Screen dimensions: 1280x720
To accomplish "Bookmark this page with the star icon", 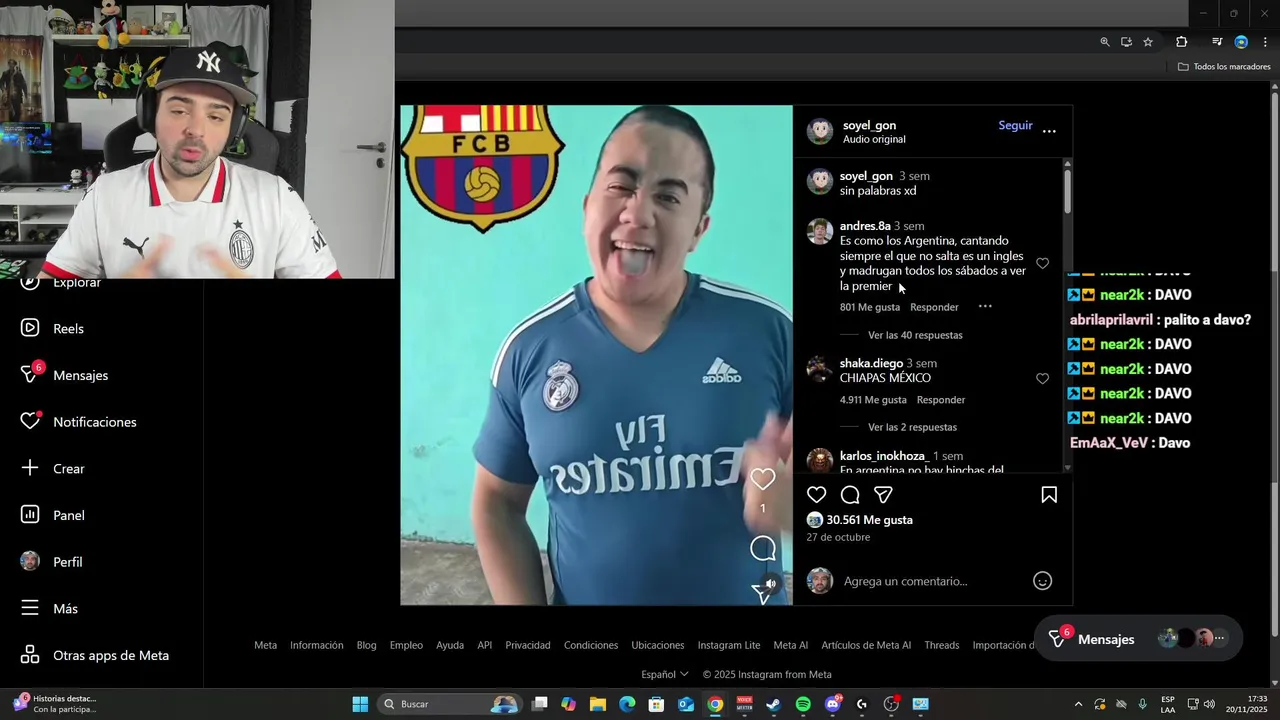I will pyautogui.click(x=1148, y=42).
